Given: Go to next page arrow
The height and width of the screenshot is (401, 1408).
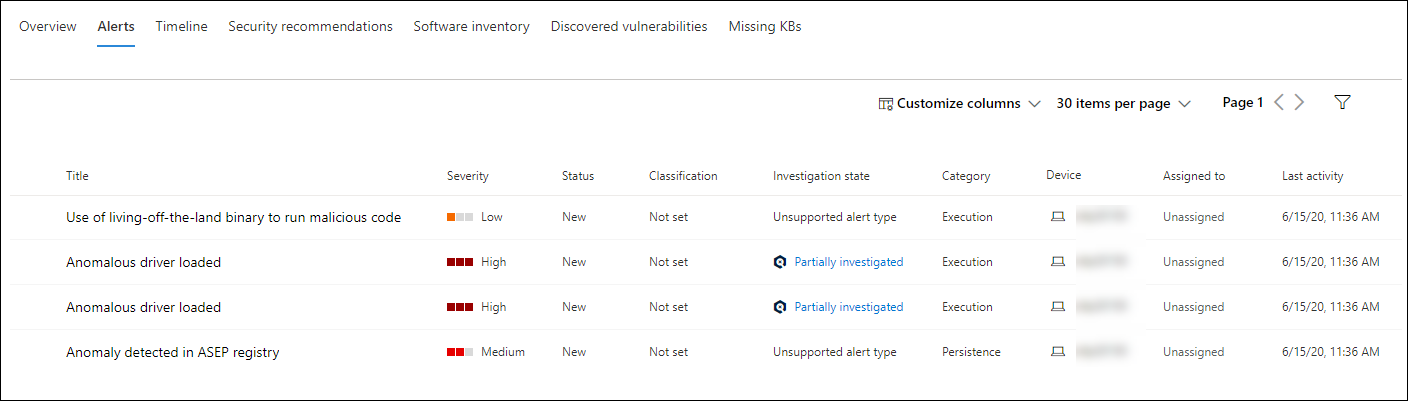Looking at the screenshot, I should (1299, 103).
